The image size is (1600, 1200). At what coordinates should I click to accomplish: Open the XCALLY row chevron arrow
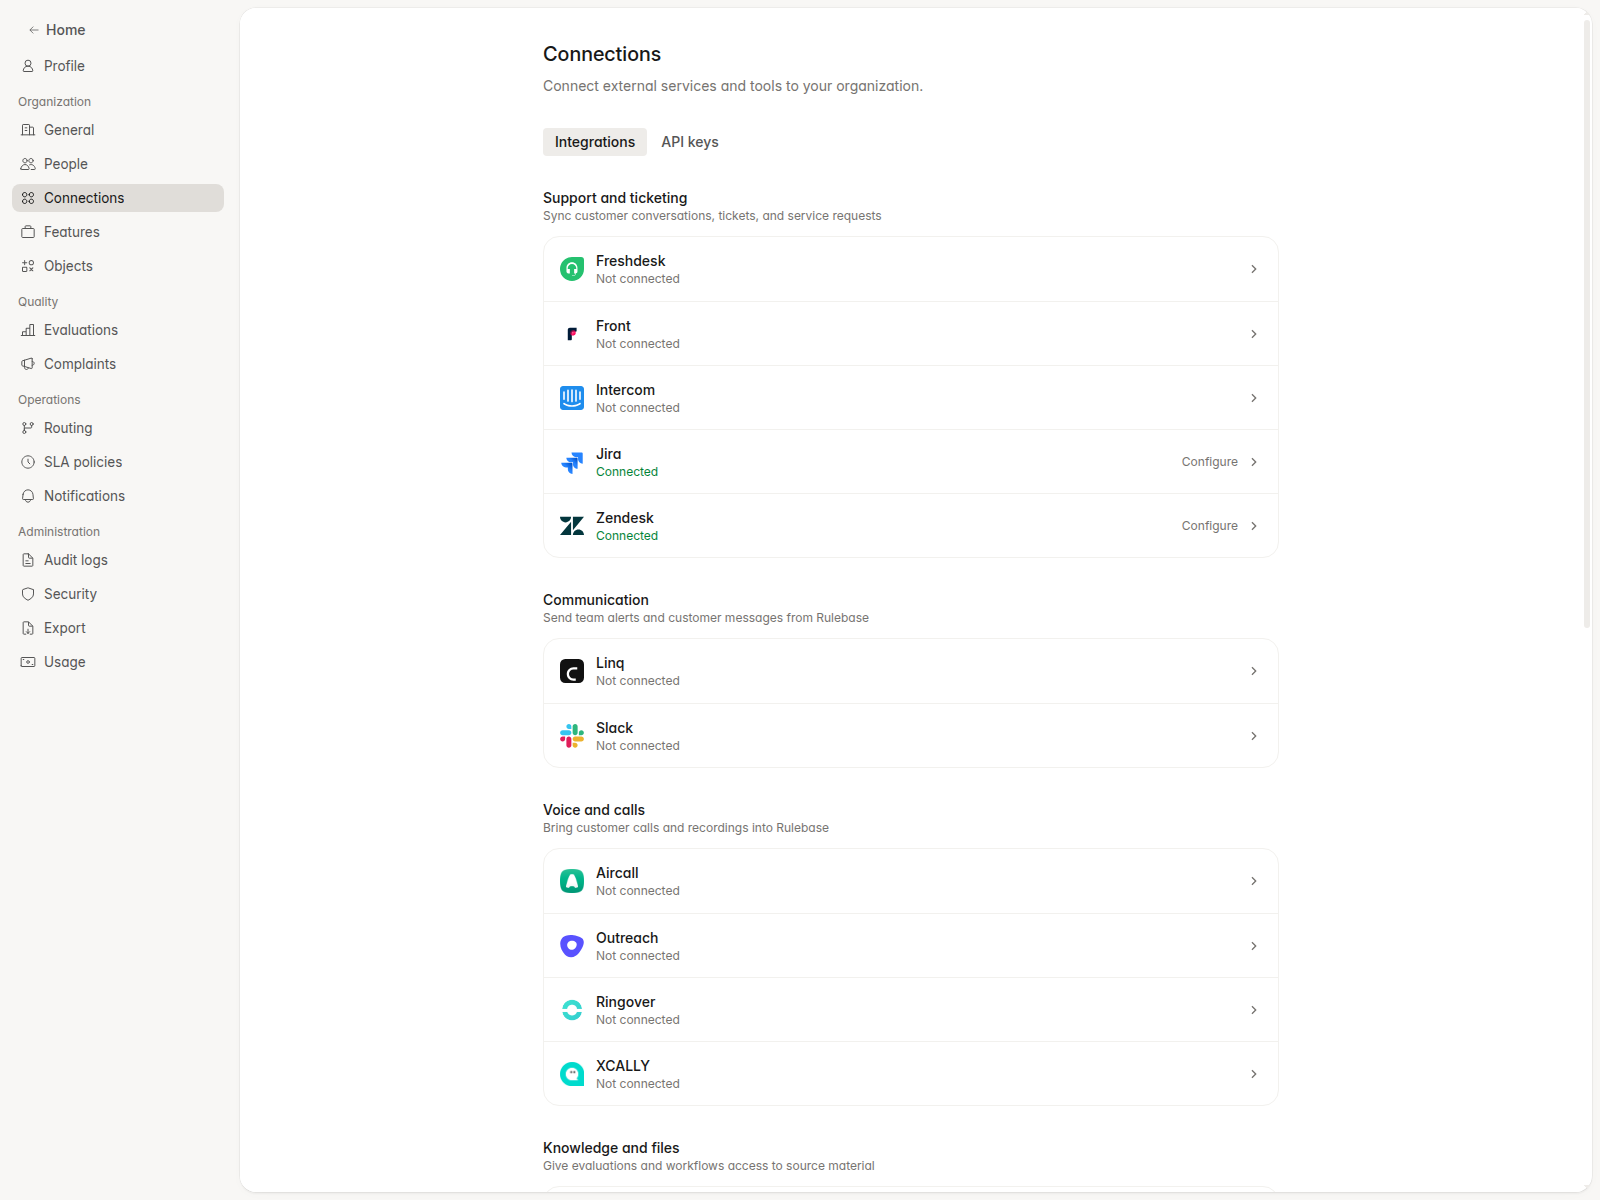[1254, 1074]
